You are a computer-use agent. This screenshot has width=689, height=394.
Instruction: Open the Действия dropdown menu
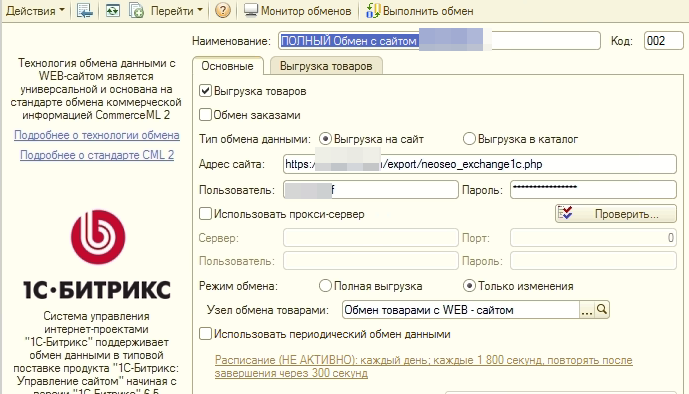click(x=35, y=11)
